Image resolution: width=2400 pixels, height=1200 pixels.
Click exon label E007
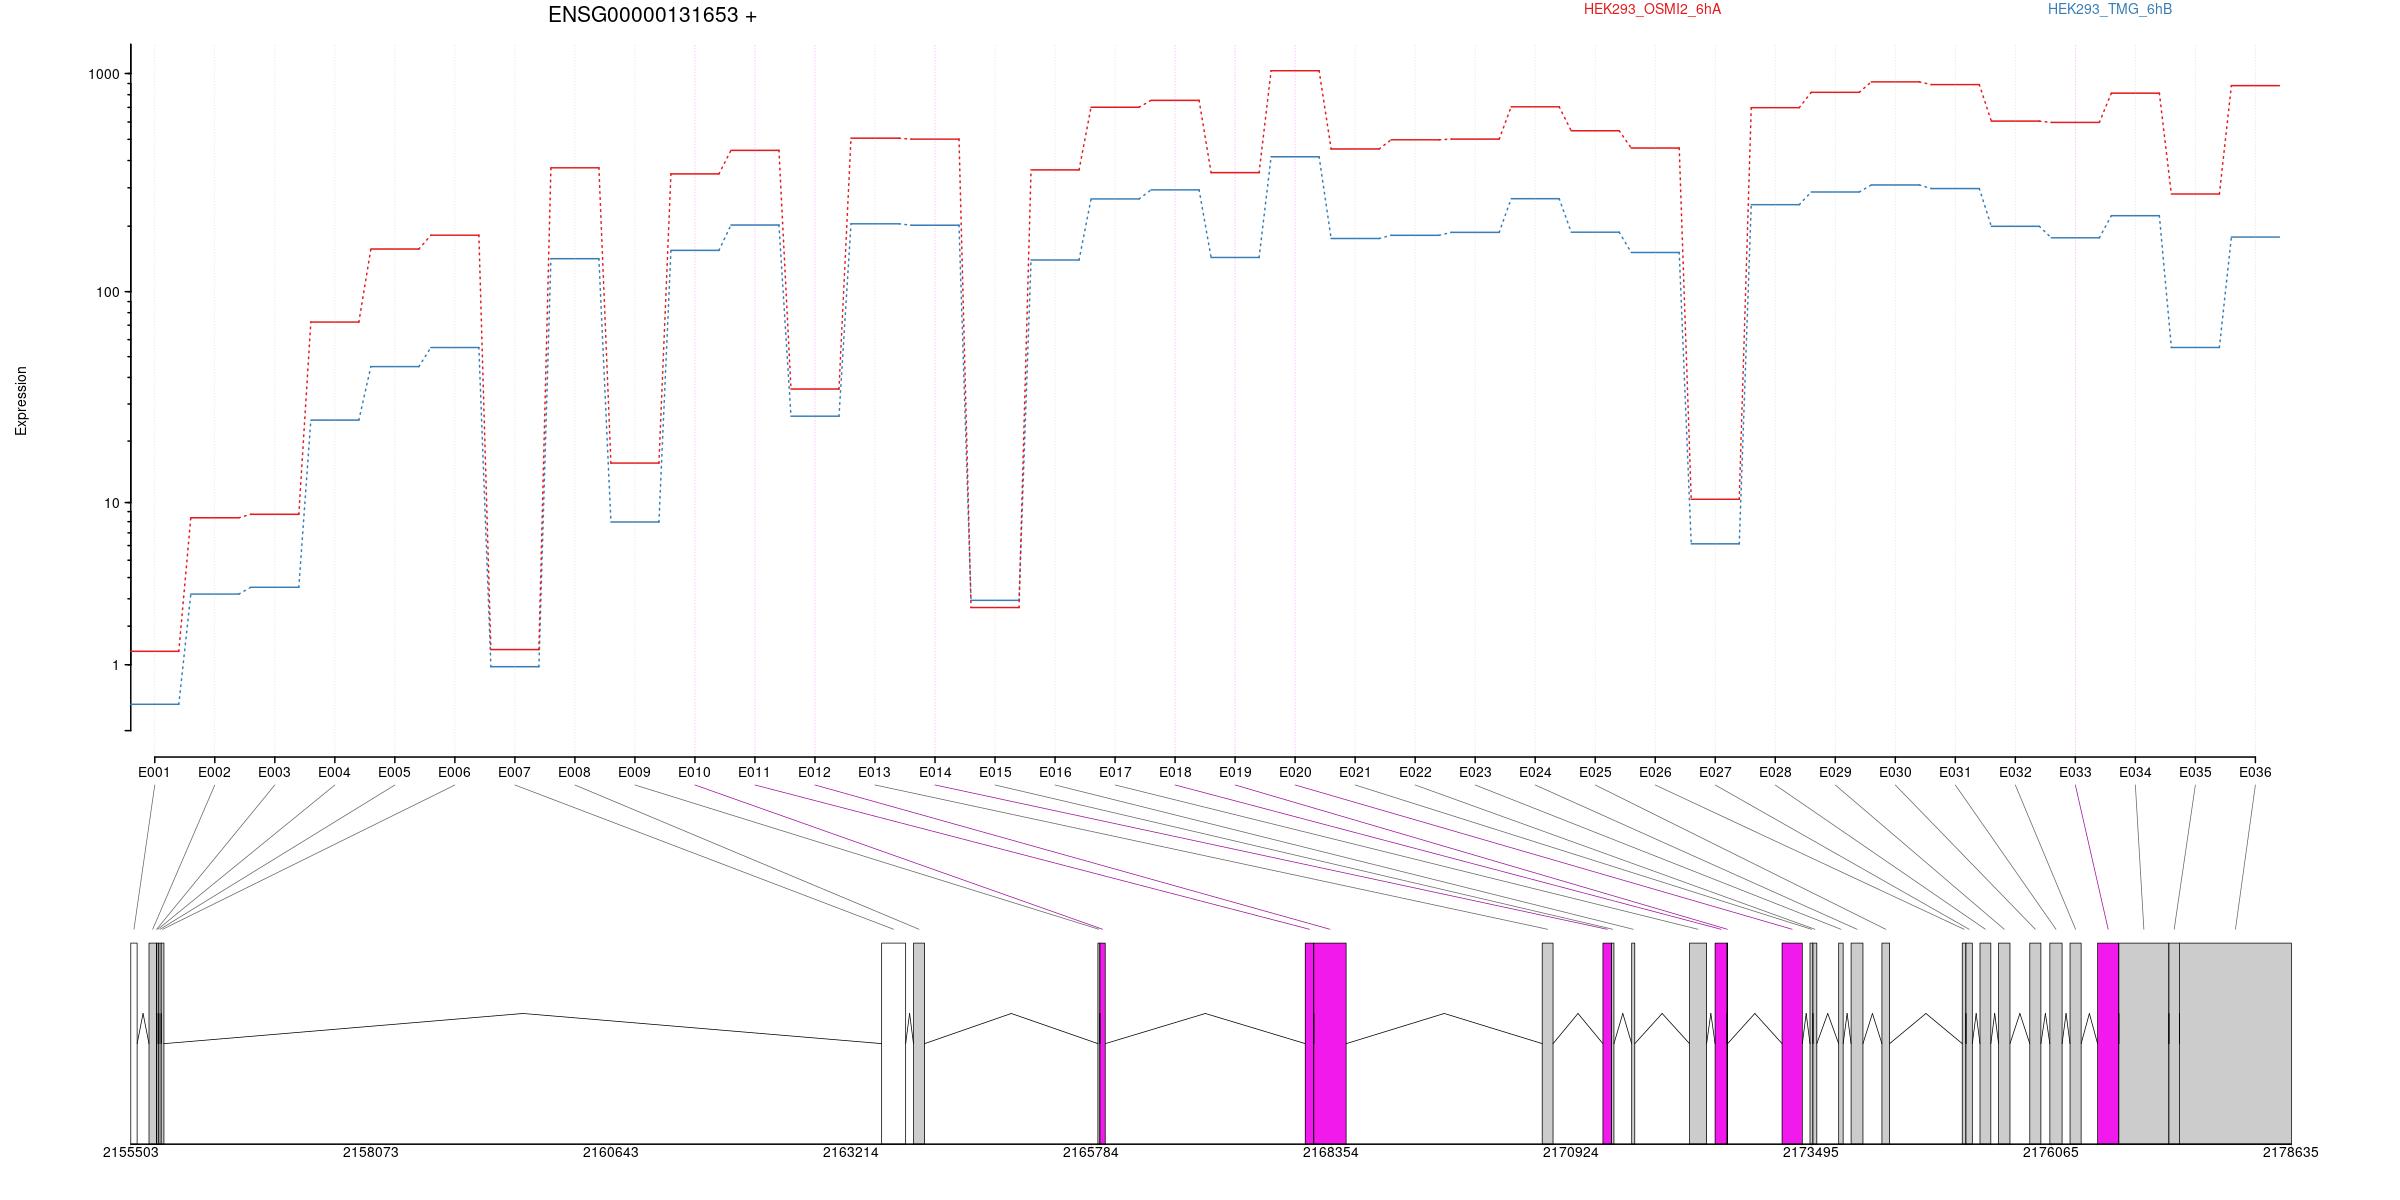click(514, 772)
